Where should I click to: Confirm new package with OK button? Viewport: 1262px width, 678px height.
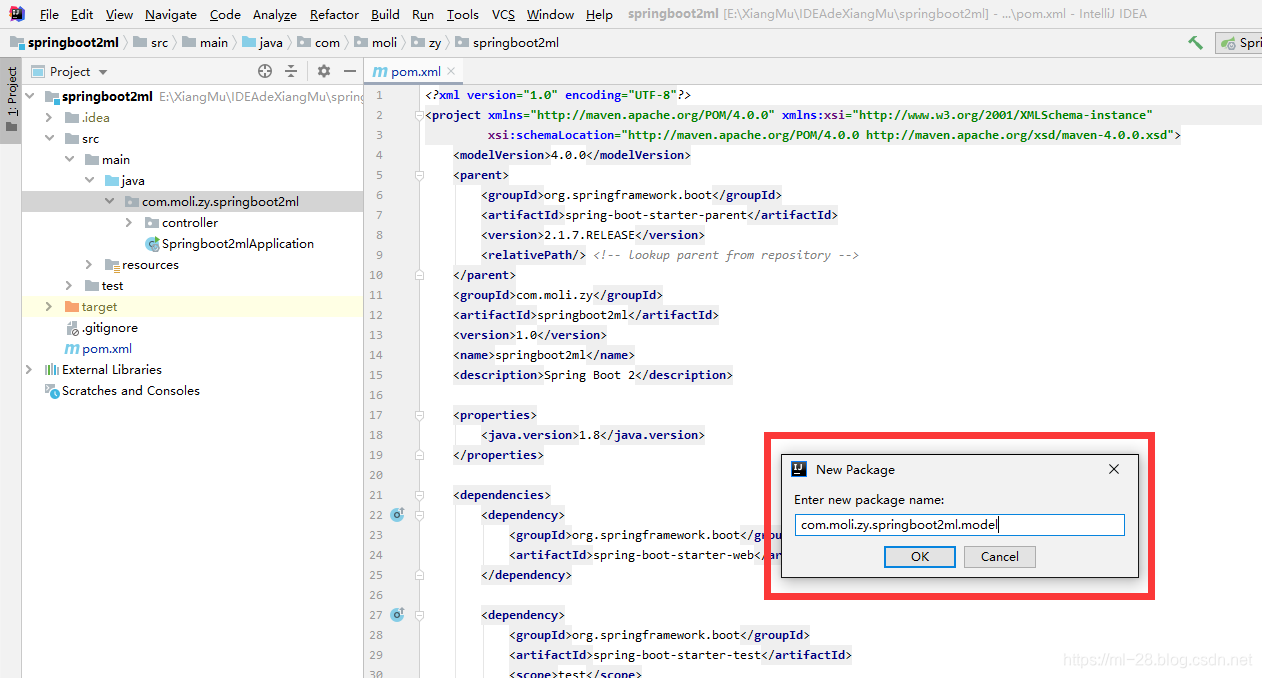click(x=920, y=557)
